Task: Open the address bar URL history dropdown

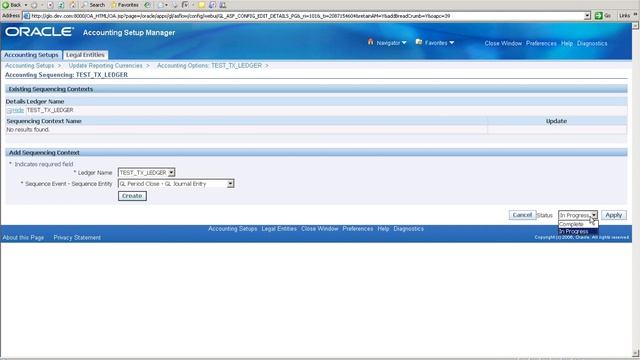Action: point(587,16)
